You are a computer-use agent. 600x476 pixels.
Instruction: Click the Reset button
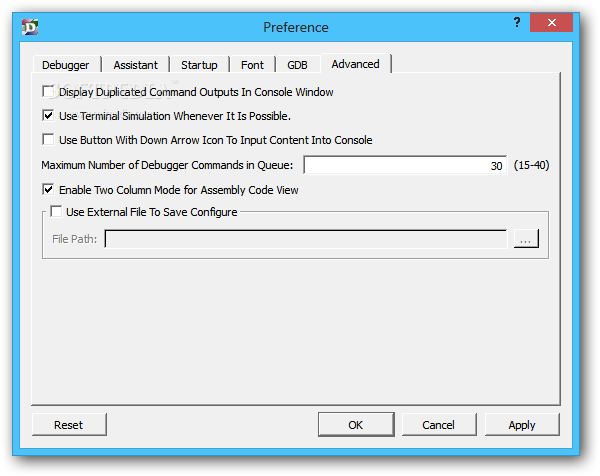[69, 425]
